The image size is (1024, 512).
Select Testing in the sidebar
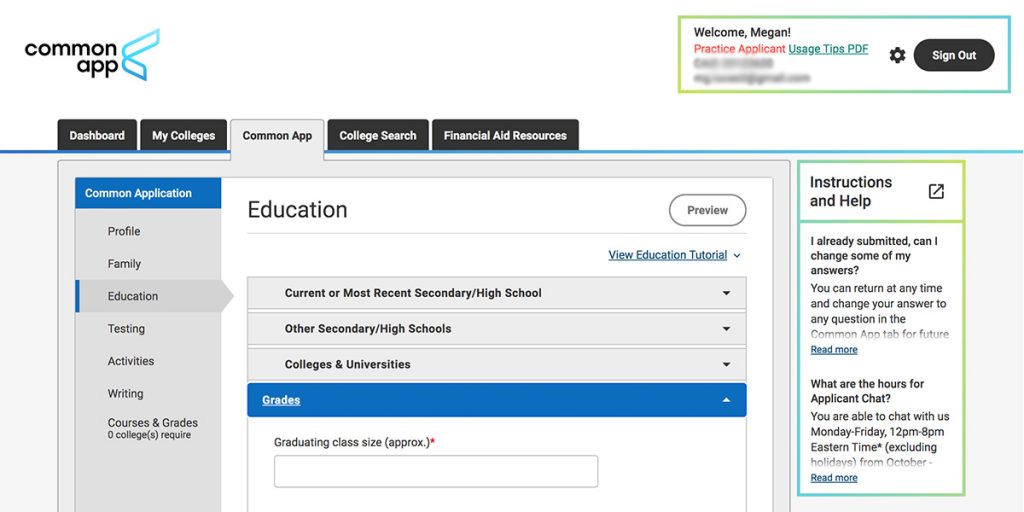[x=126, y=329]
